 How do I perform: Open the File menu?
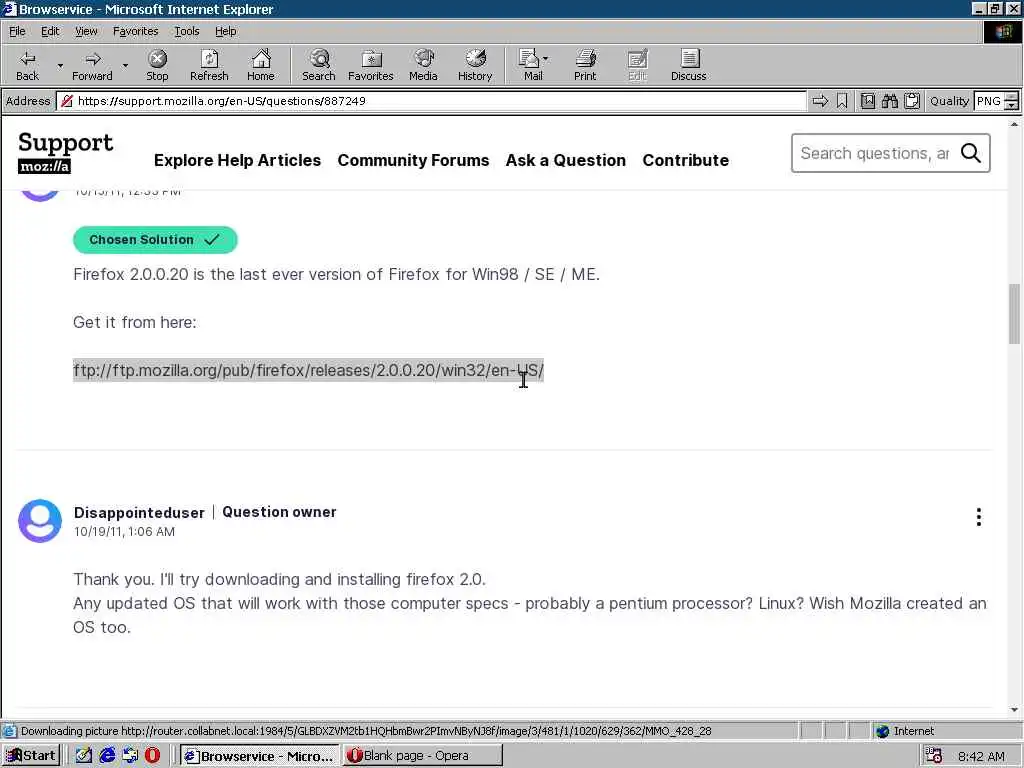click(x=17, y=31)
